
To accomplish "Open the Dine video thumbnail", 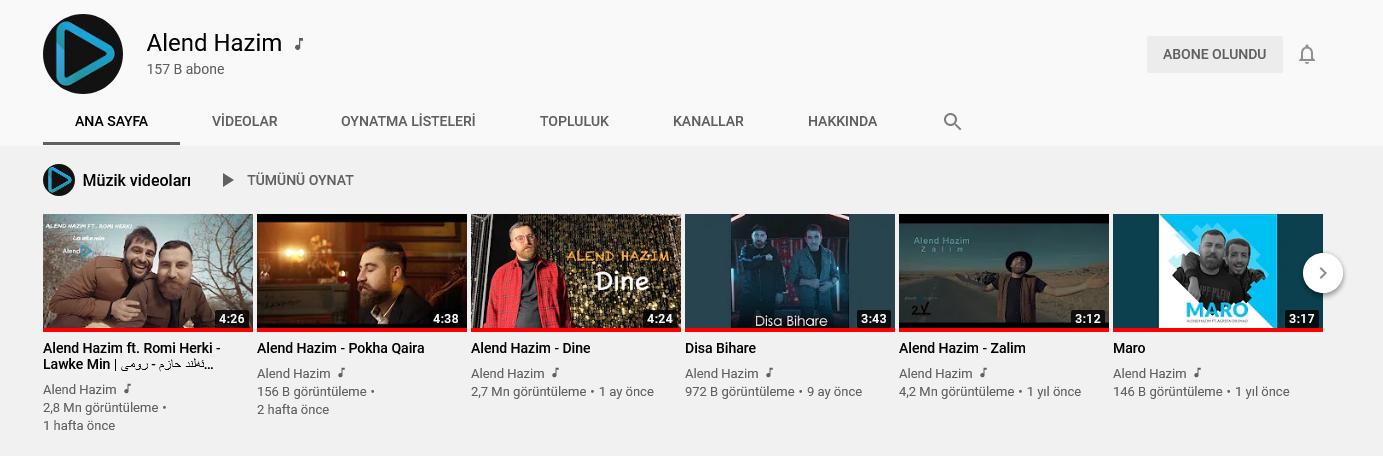I will pyautogui.click(x=576, y=272).
